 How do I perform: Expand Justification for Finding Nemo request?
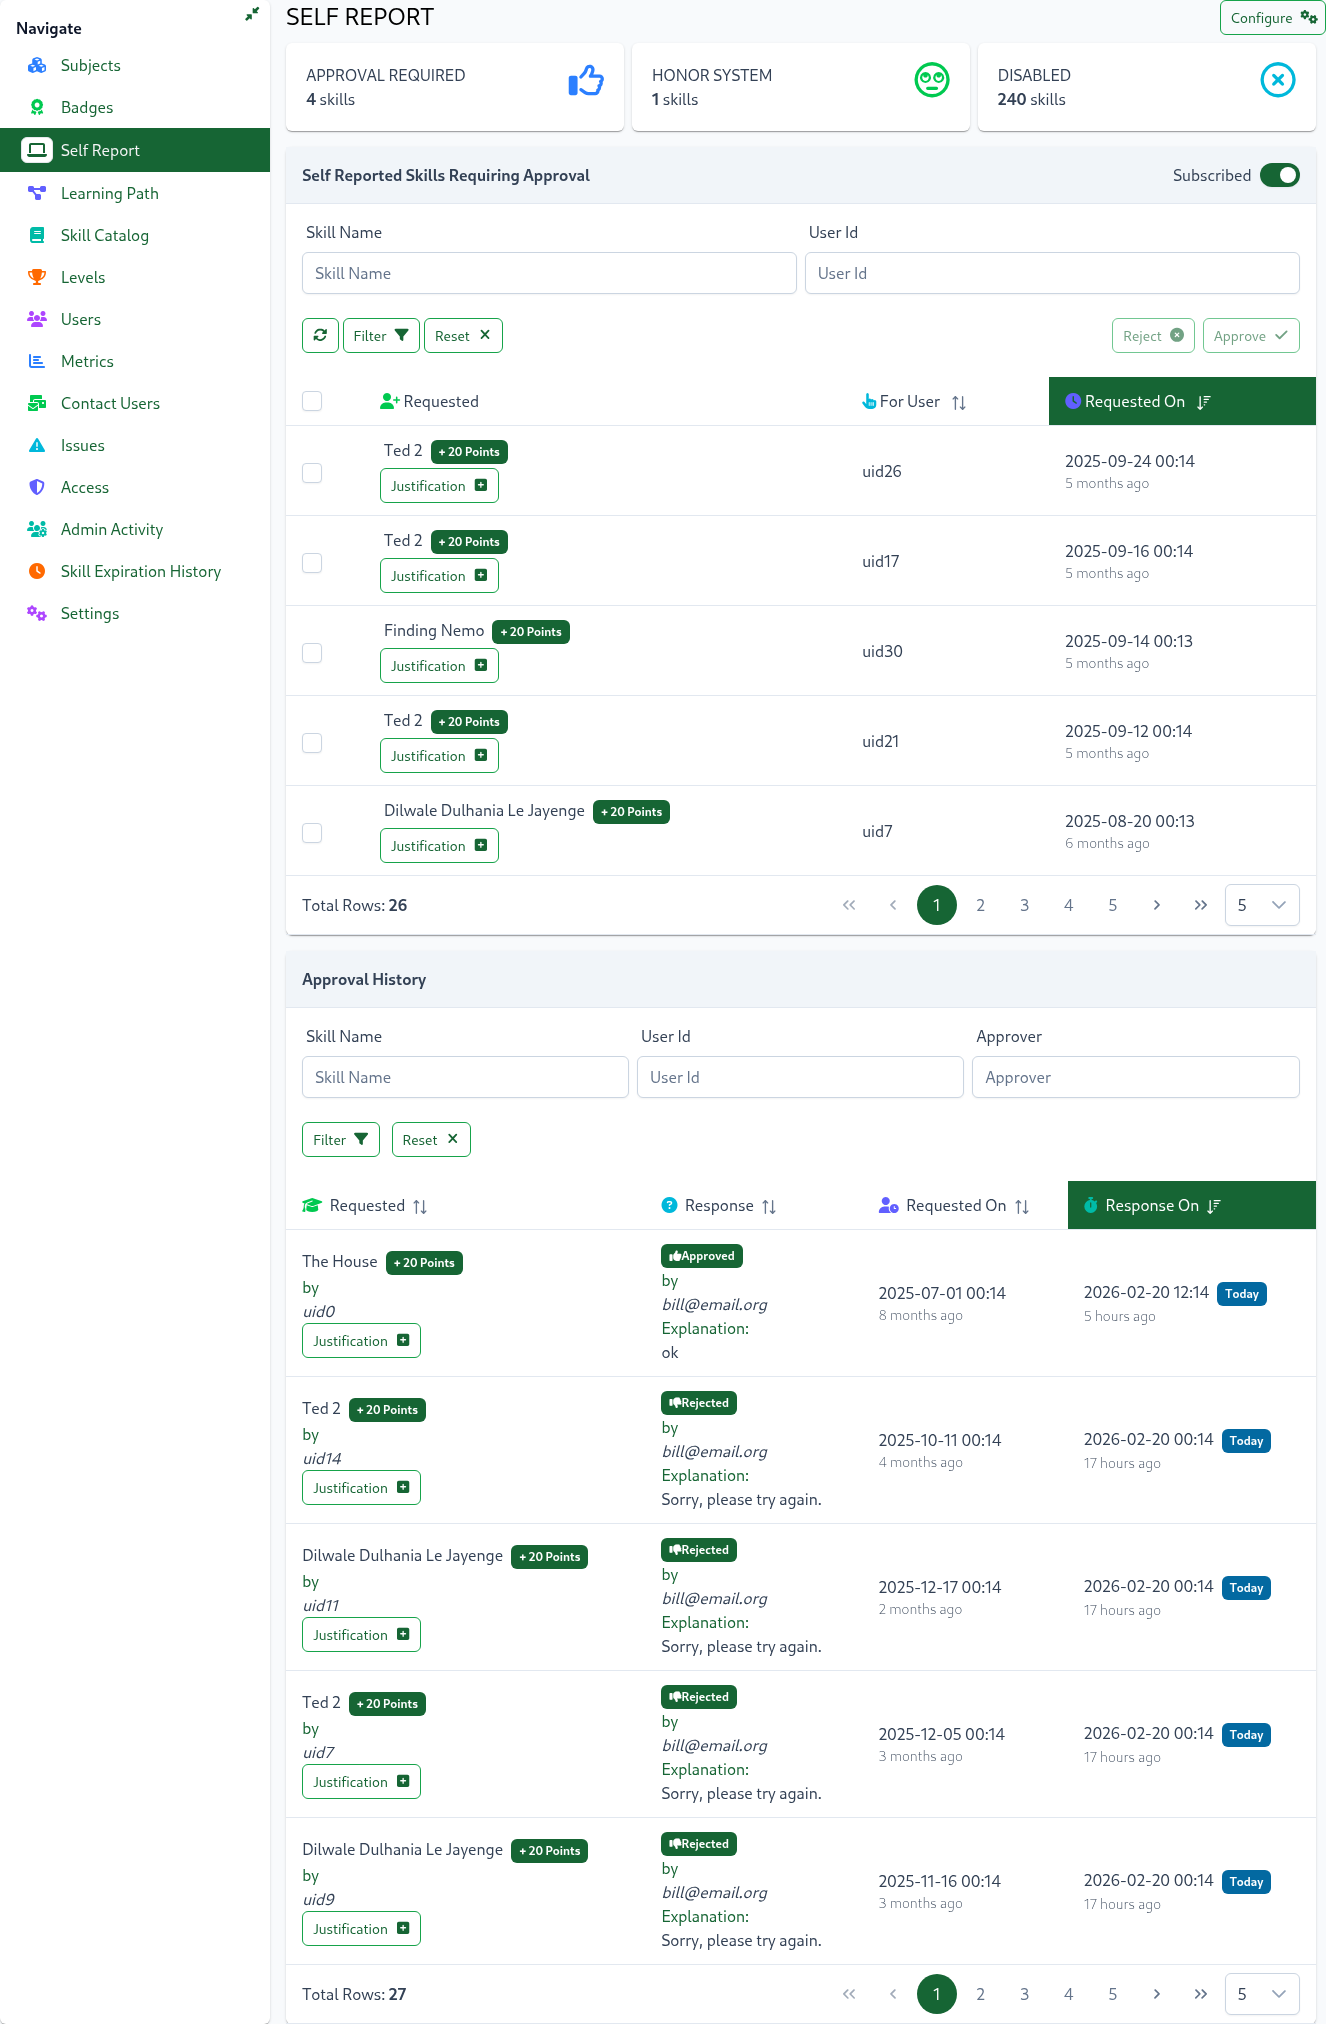coord(439,666)
